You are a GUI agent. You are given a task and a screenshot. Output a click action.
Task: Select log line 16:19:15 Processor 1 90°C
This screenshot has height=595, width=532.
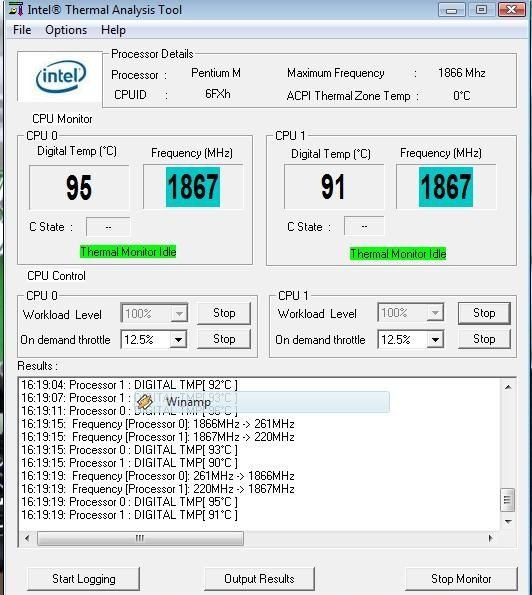129,463
